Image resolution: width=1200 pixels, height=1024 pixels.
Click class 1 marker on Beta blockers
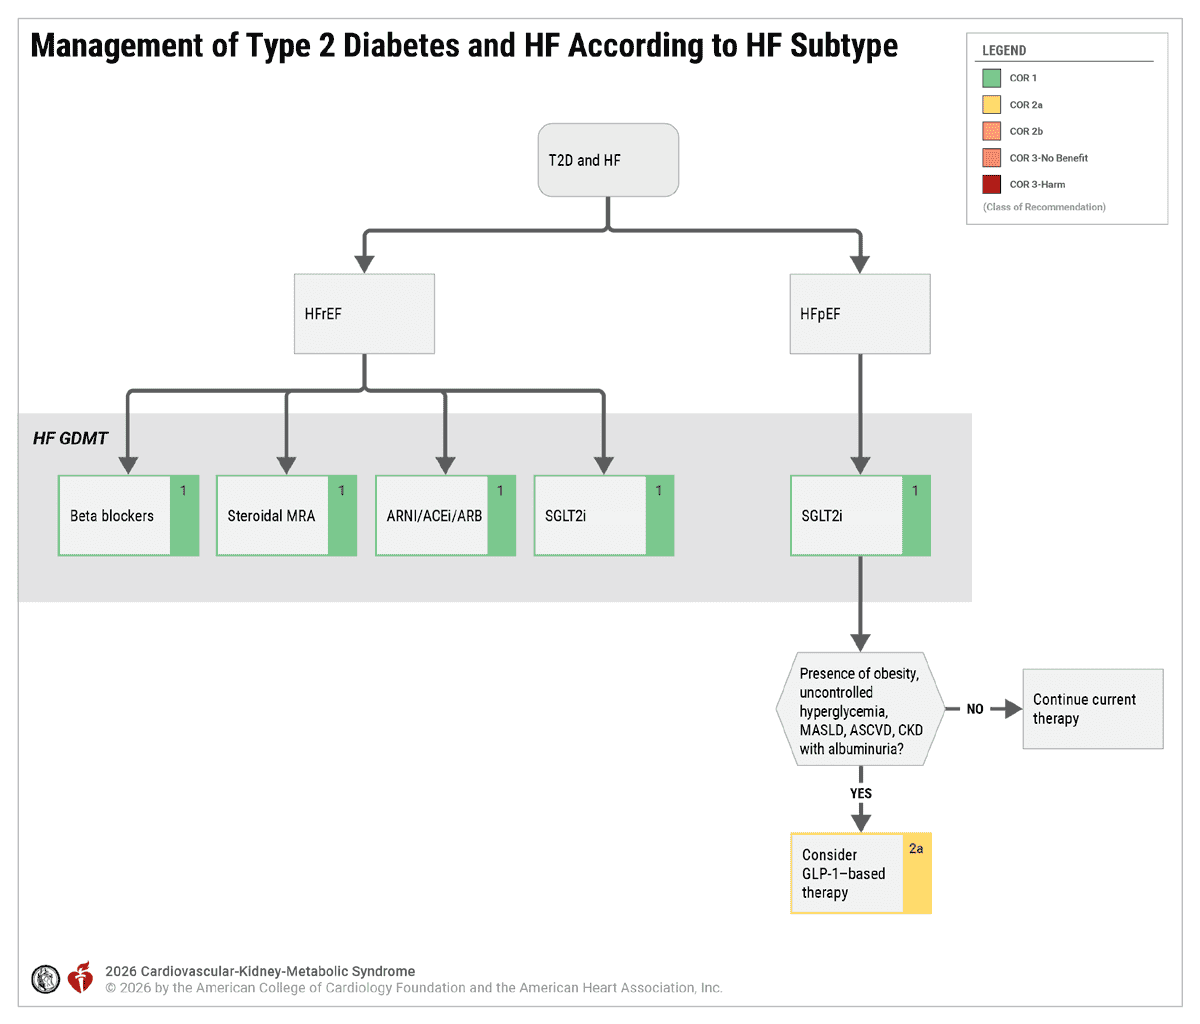tap(183, 491)
